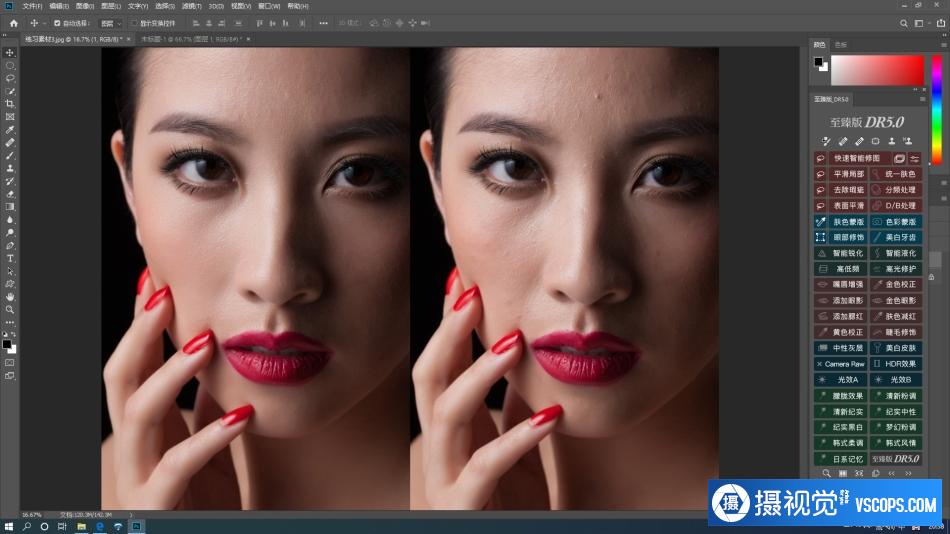
Task: Open DR5.0 panel flyout menu
Action: pos(923,99)
